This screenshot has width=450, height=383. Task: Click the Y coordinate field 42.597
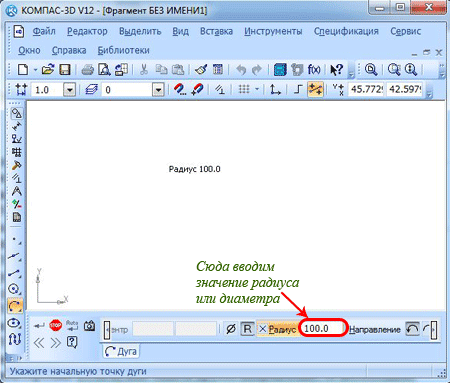click(x=404, y=89)
